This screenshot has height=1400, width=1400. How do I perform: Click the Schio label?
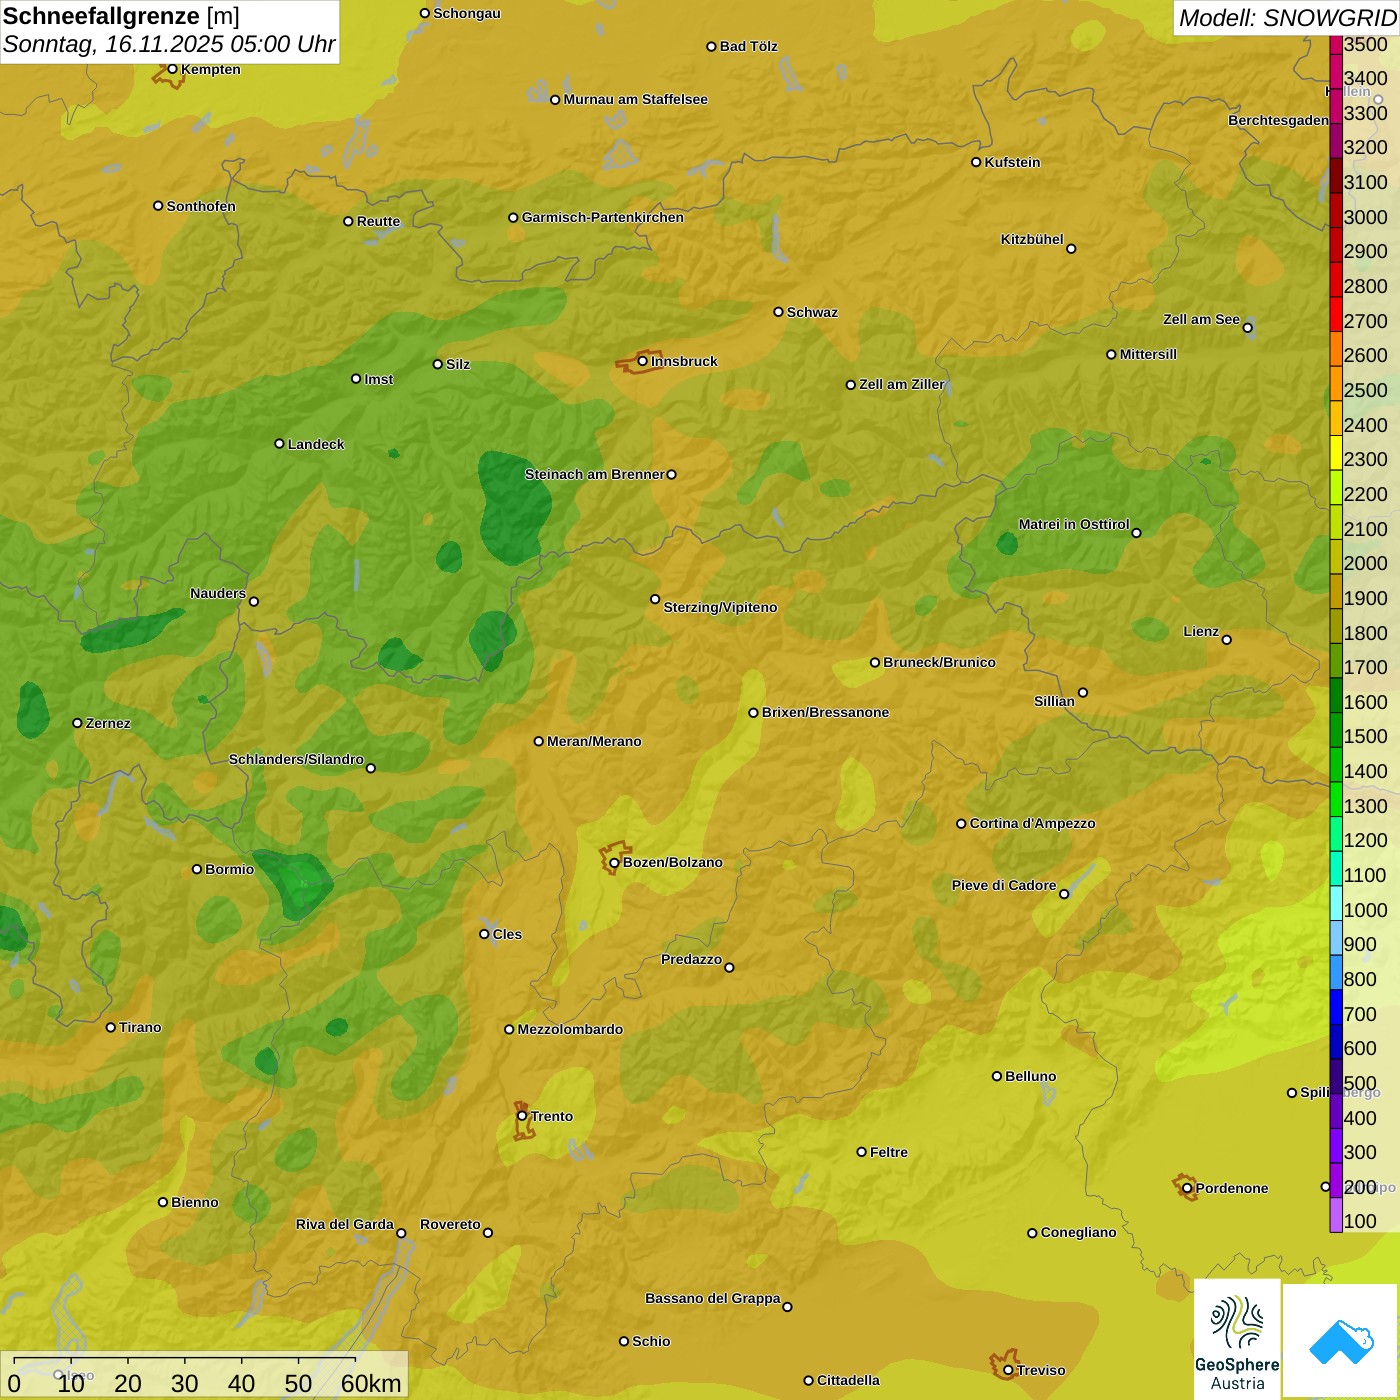click(x=652, y=1341)
